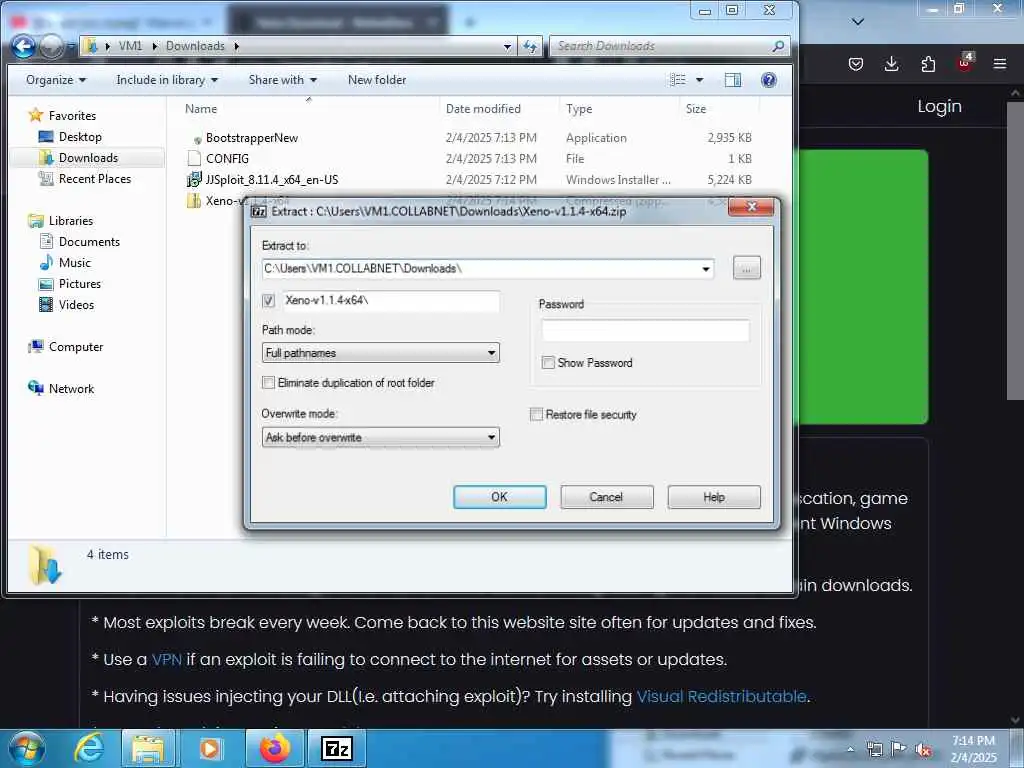The height and width of the screenshot is (768, 1024).
Task: Uncheck the Xeno-v1.1.4-x64 subfolder checkbox
Action: tap(268, 300)
